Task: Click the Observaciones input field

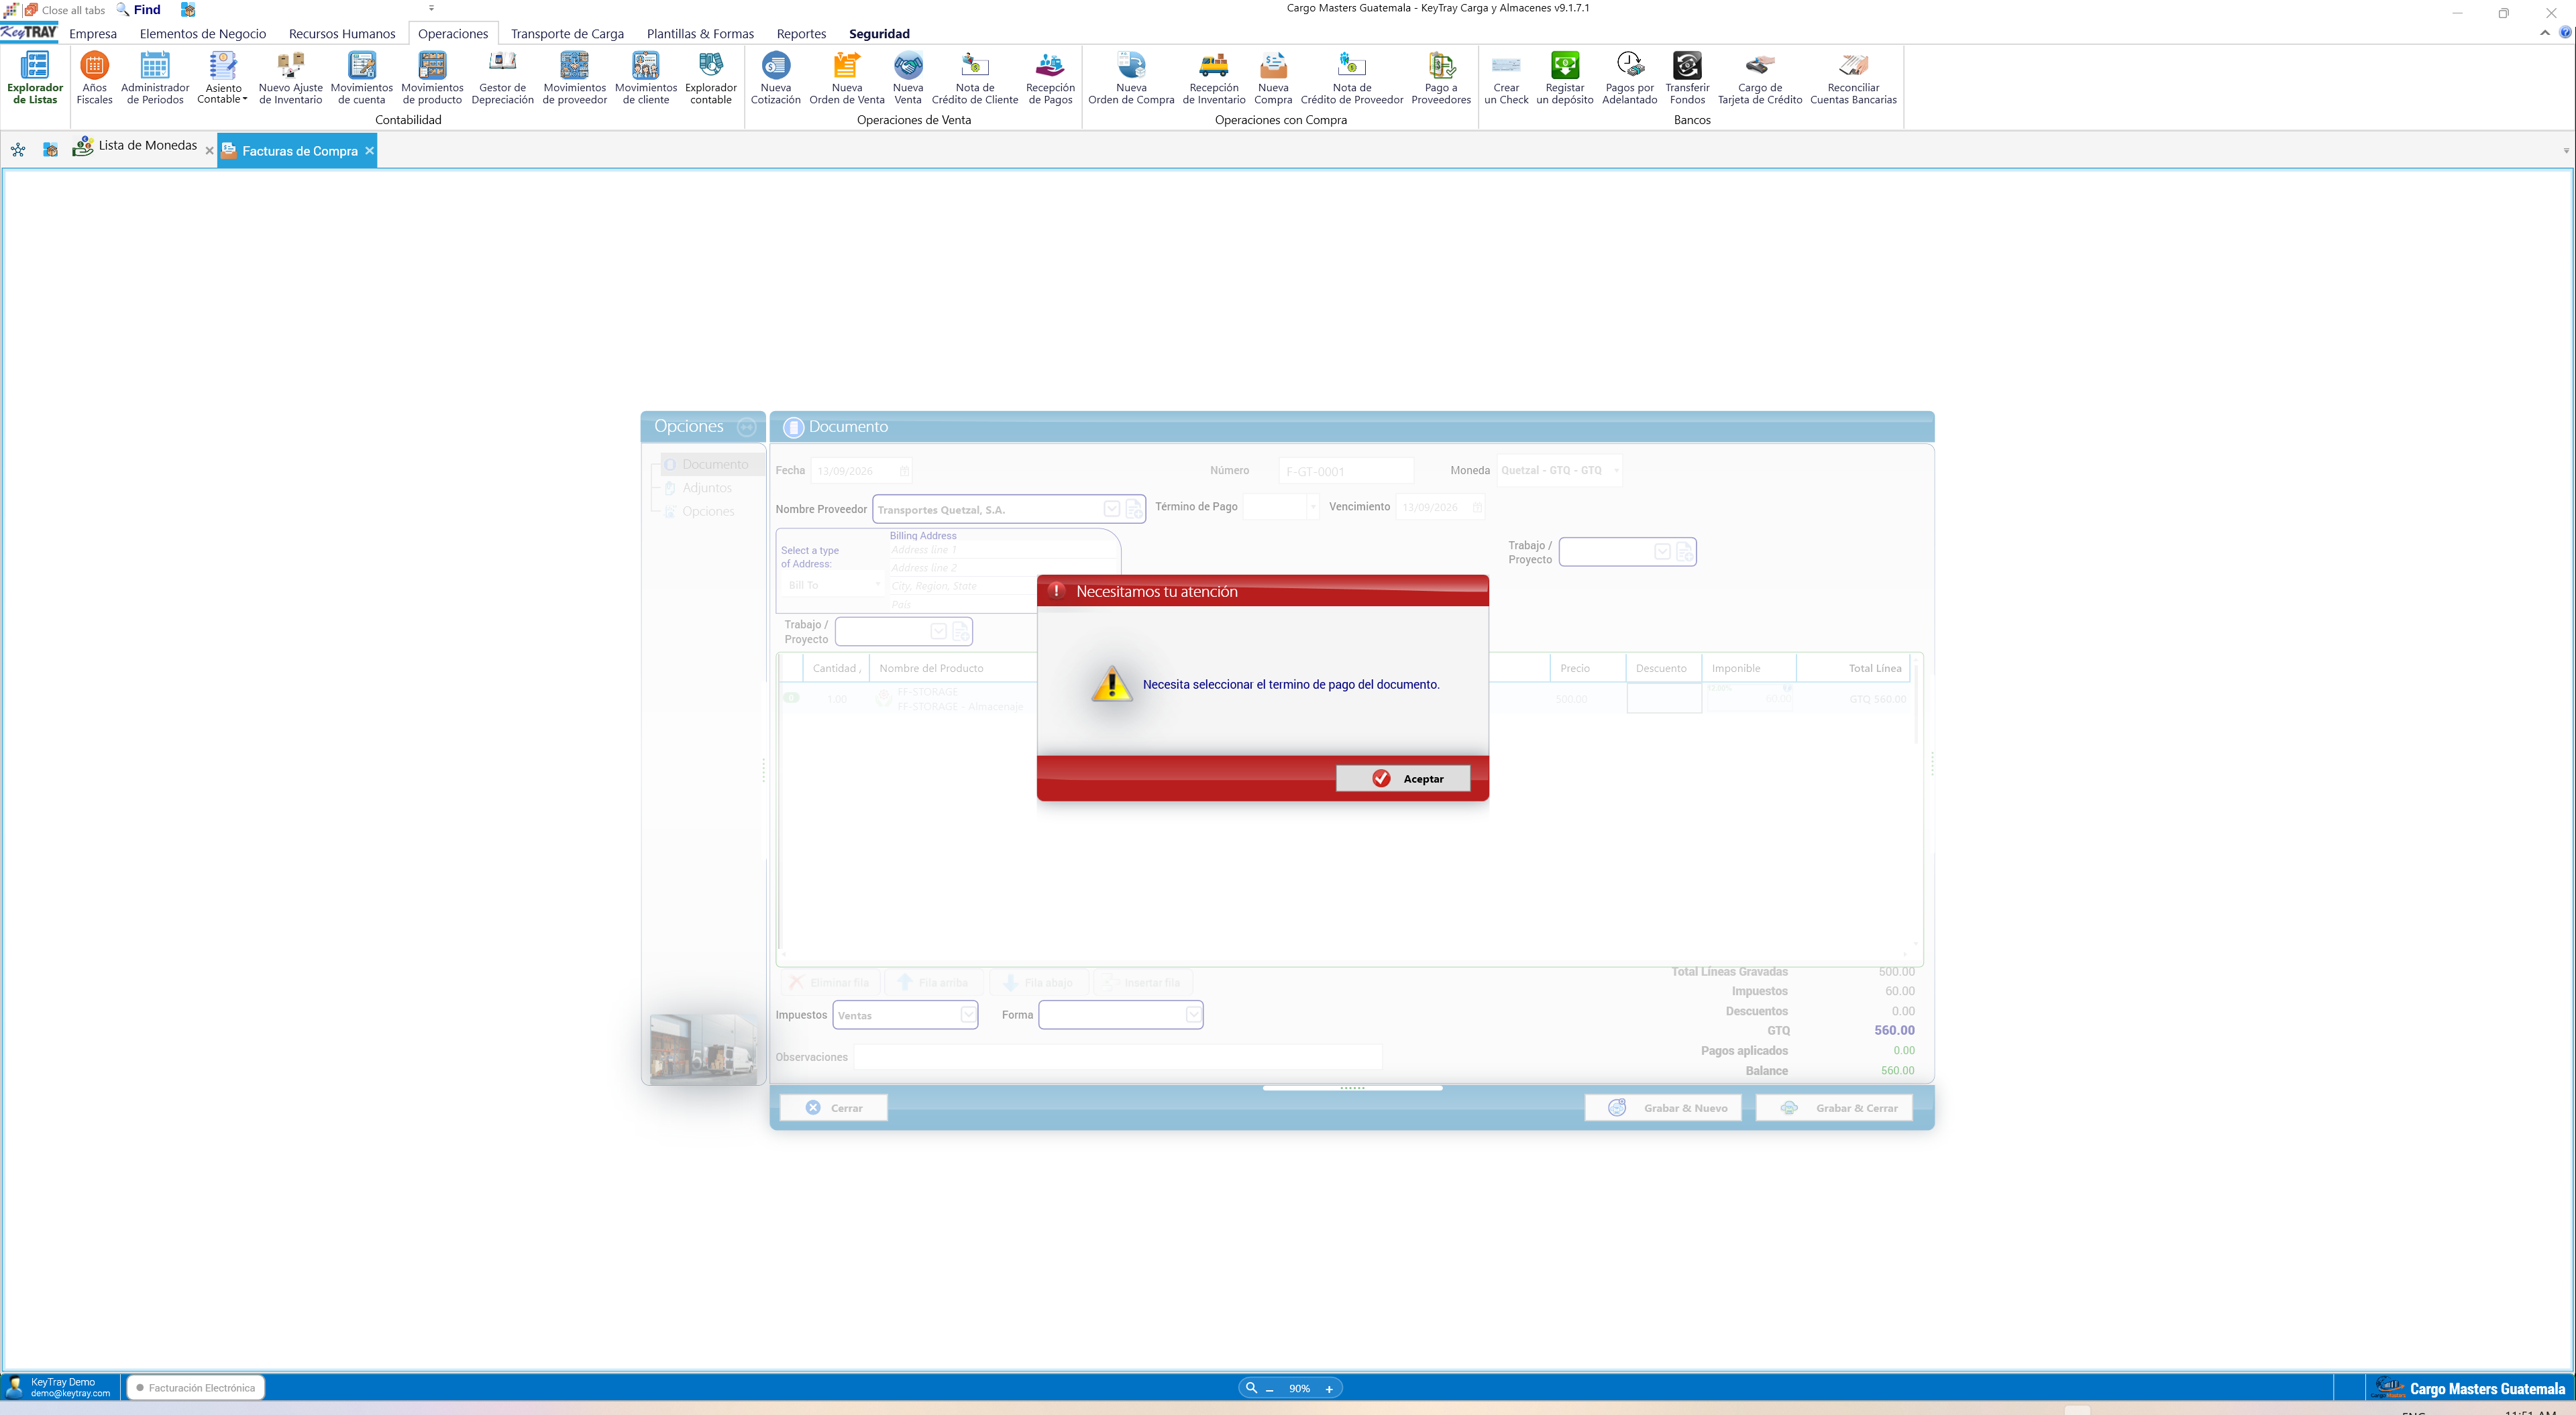Action: (1117, 1057)
